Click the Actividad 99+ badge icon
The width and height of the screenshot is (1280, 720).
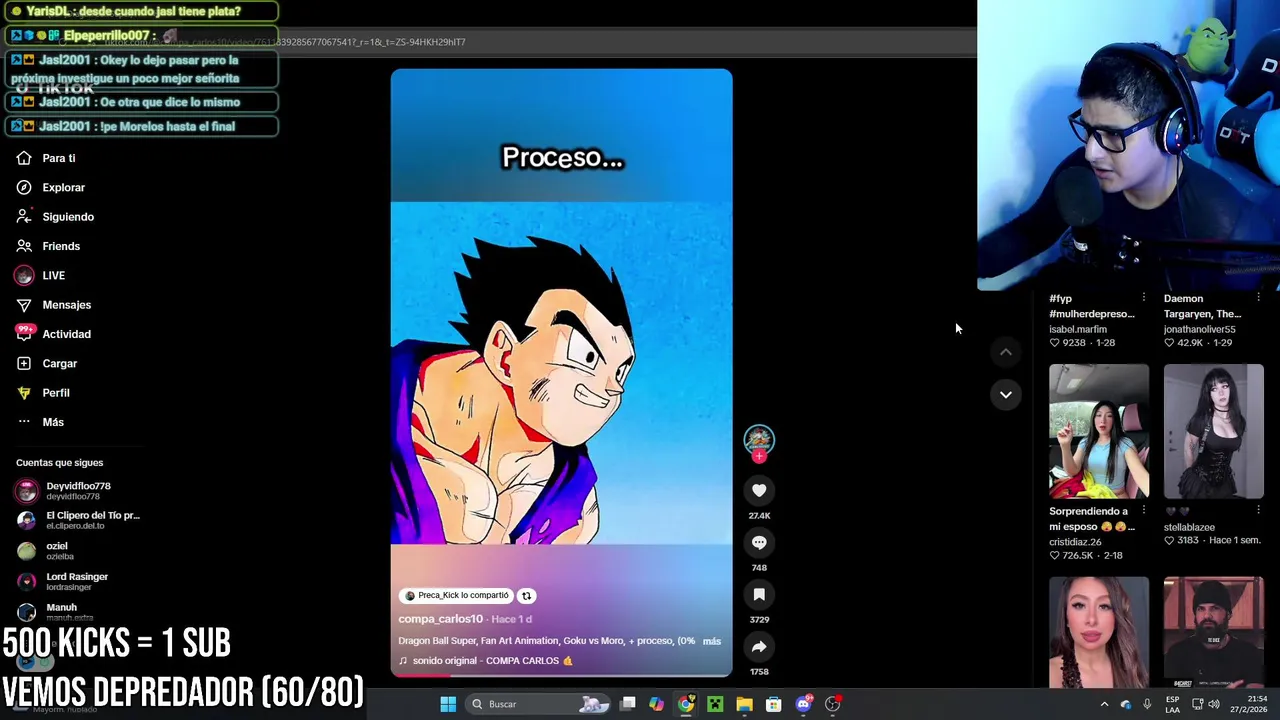(x=24, y=333)
